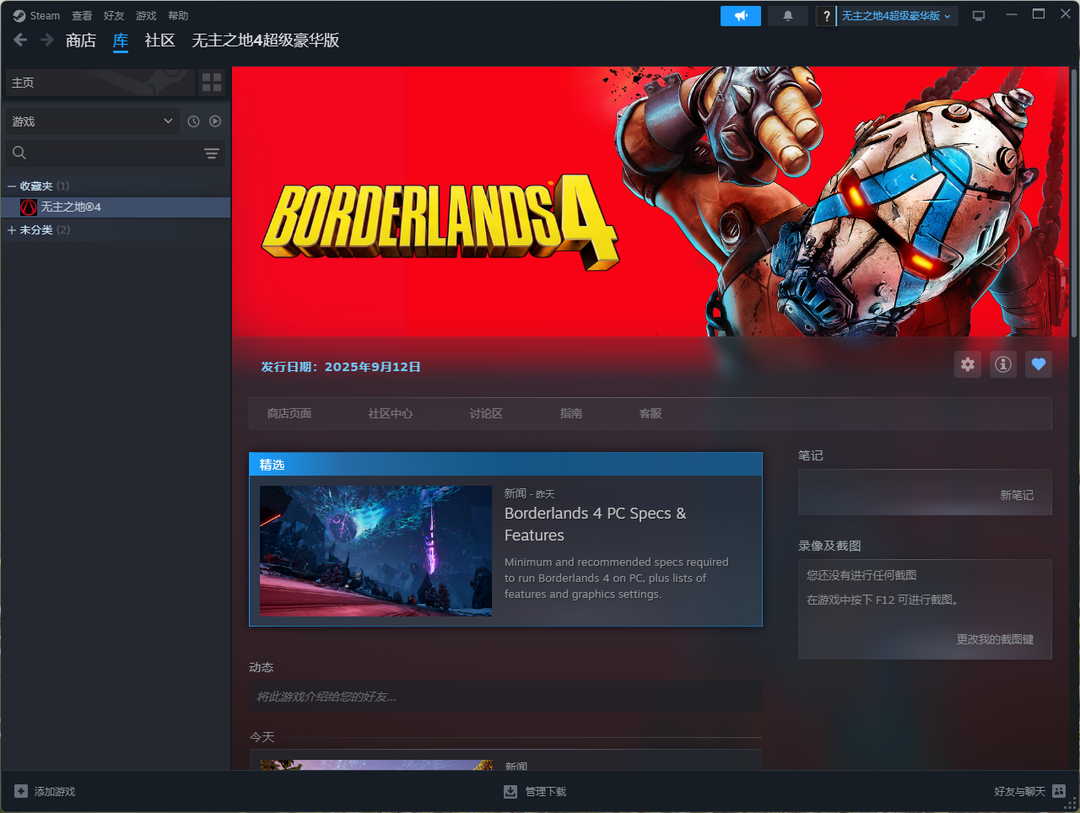Open the account name dropdown
The height and width of the screenshot is (813, 1080).
[x=896, y=16]
